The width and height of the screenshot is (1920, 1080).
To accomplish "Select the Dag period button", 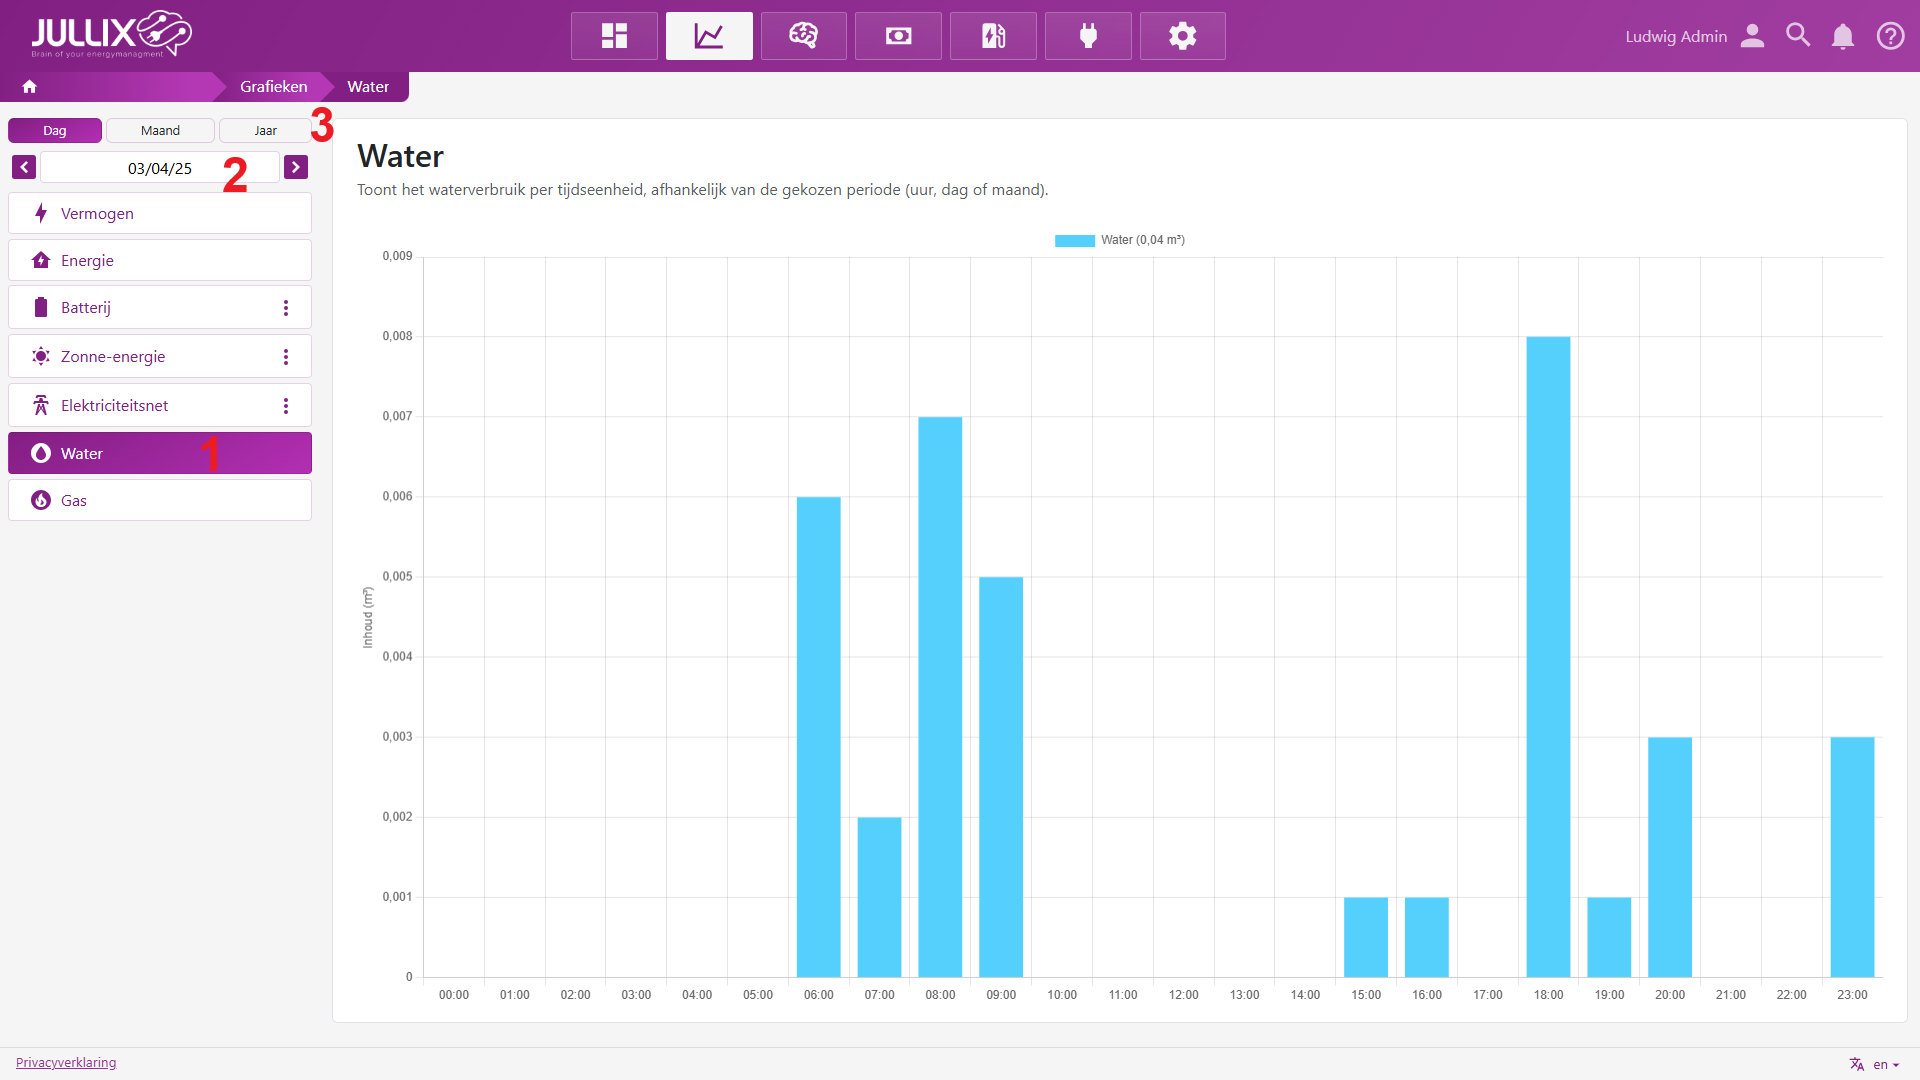I will (x=55, y=131).
